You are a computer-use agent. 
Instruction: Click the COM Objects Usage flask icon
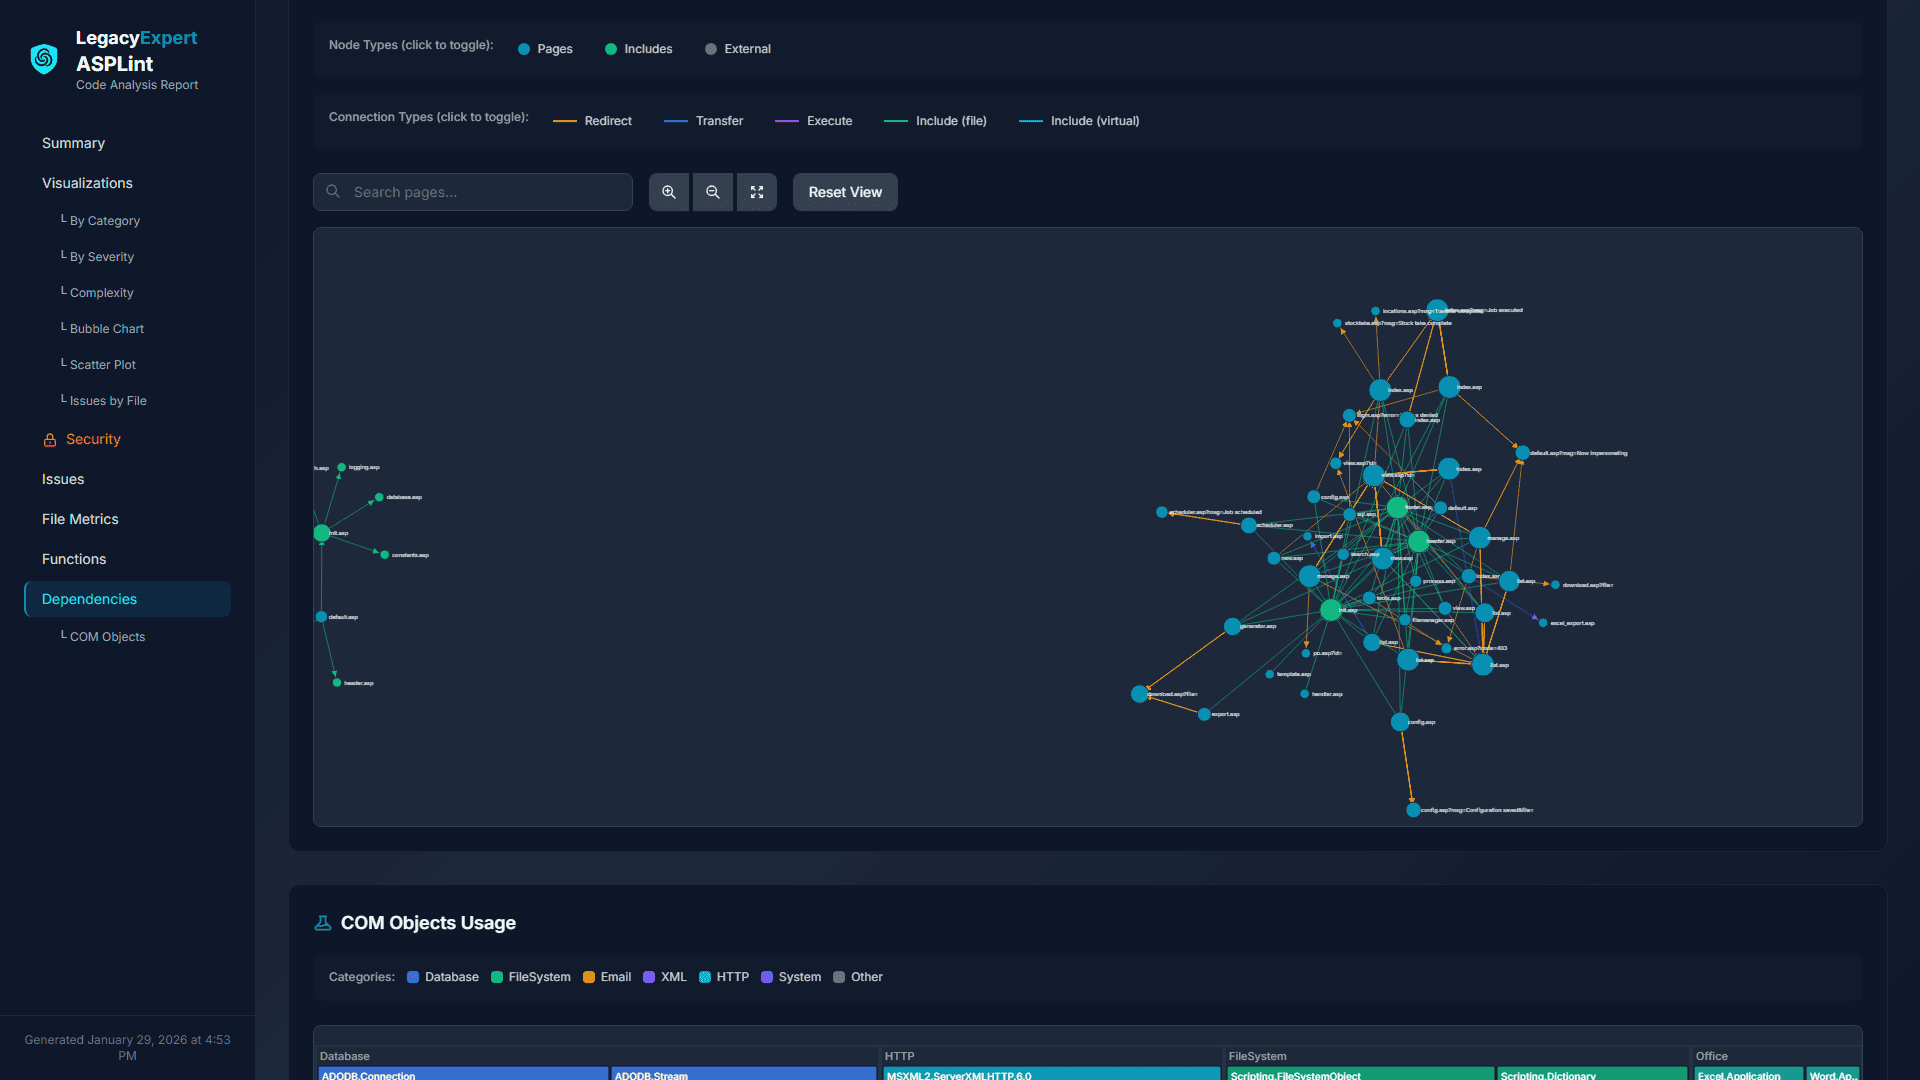(x=323, y=923)
